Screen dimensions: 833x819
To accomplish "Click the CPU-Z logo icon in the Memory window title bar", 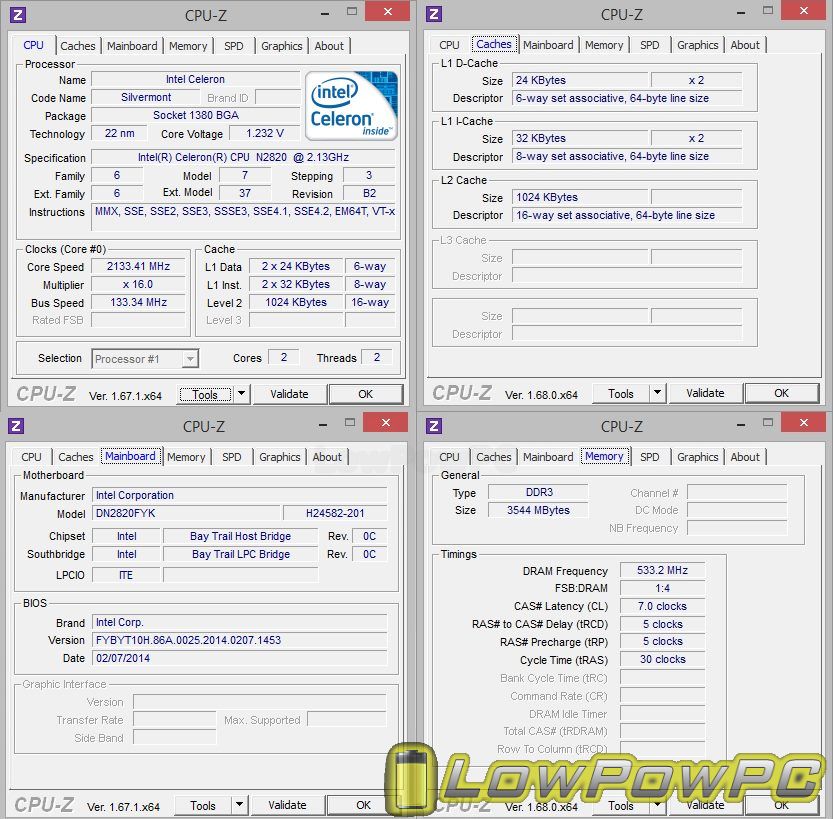I will point(434,426).
